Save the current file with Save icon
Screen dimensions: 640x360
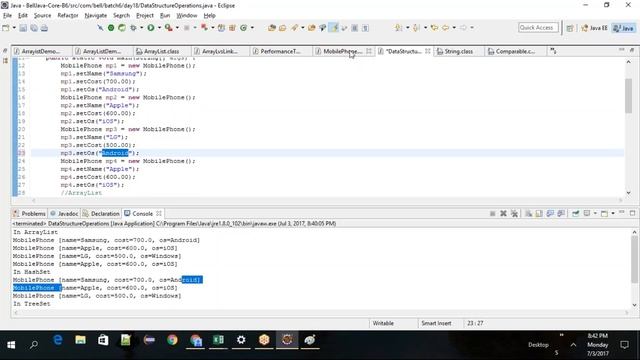[x=23, y=28]
